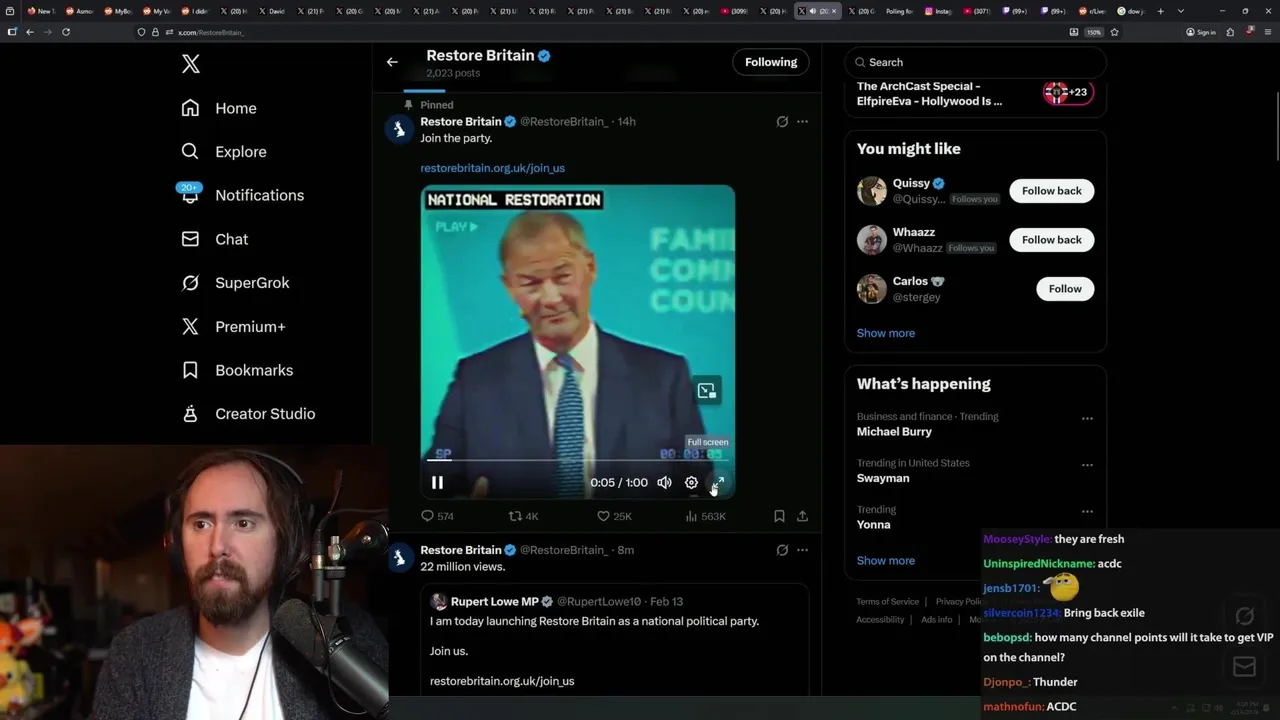Screen dimensions: 1280x720
Task: Pause the Restore Britain video
Action: [437, 482]
